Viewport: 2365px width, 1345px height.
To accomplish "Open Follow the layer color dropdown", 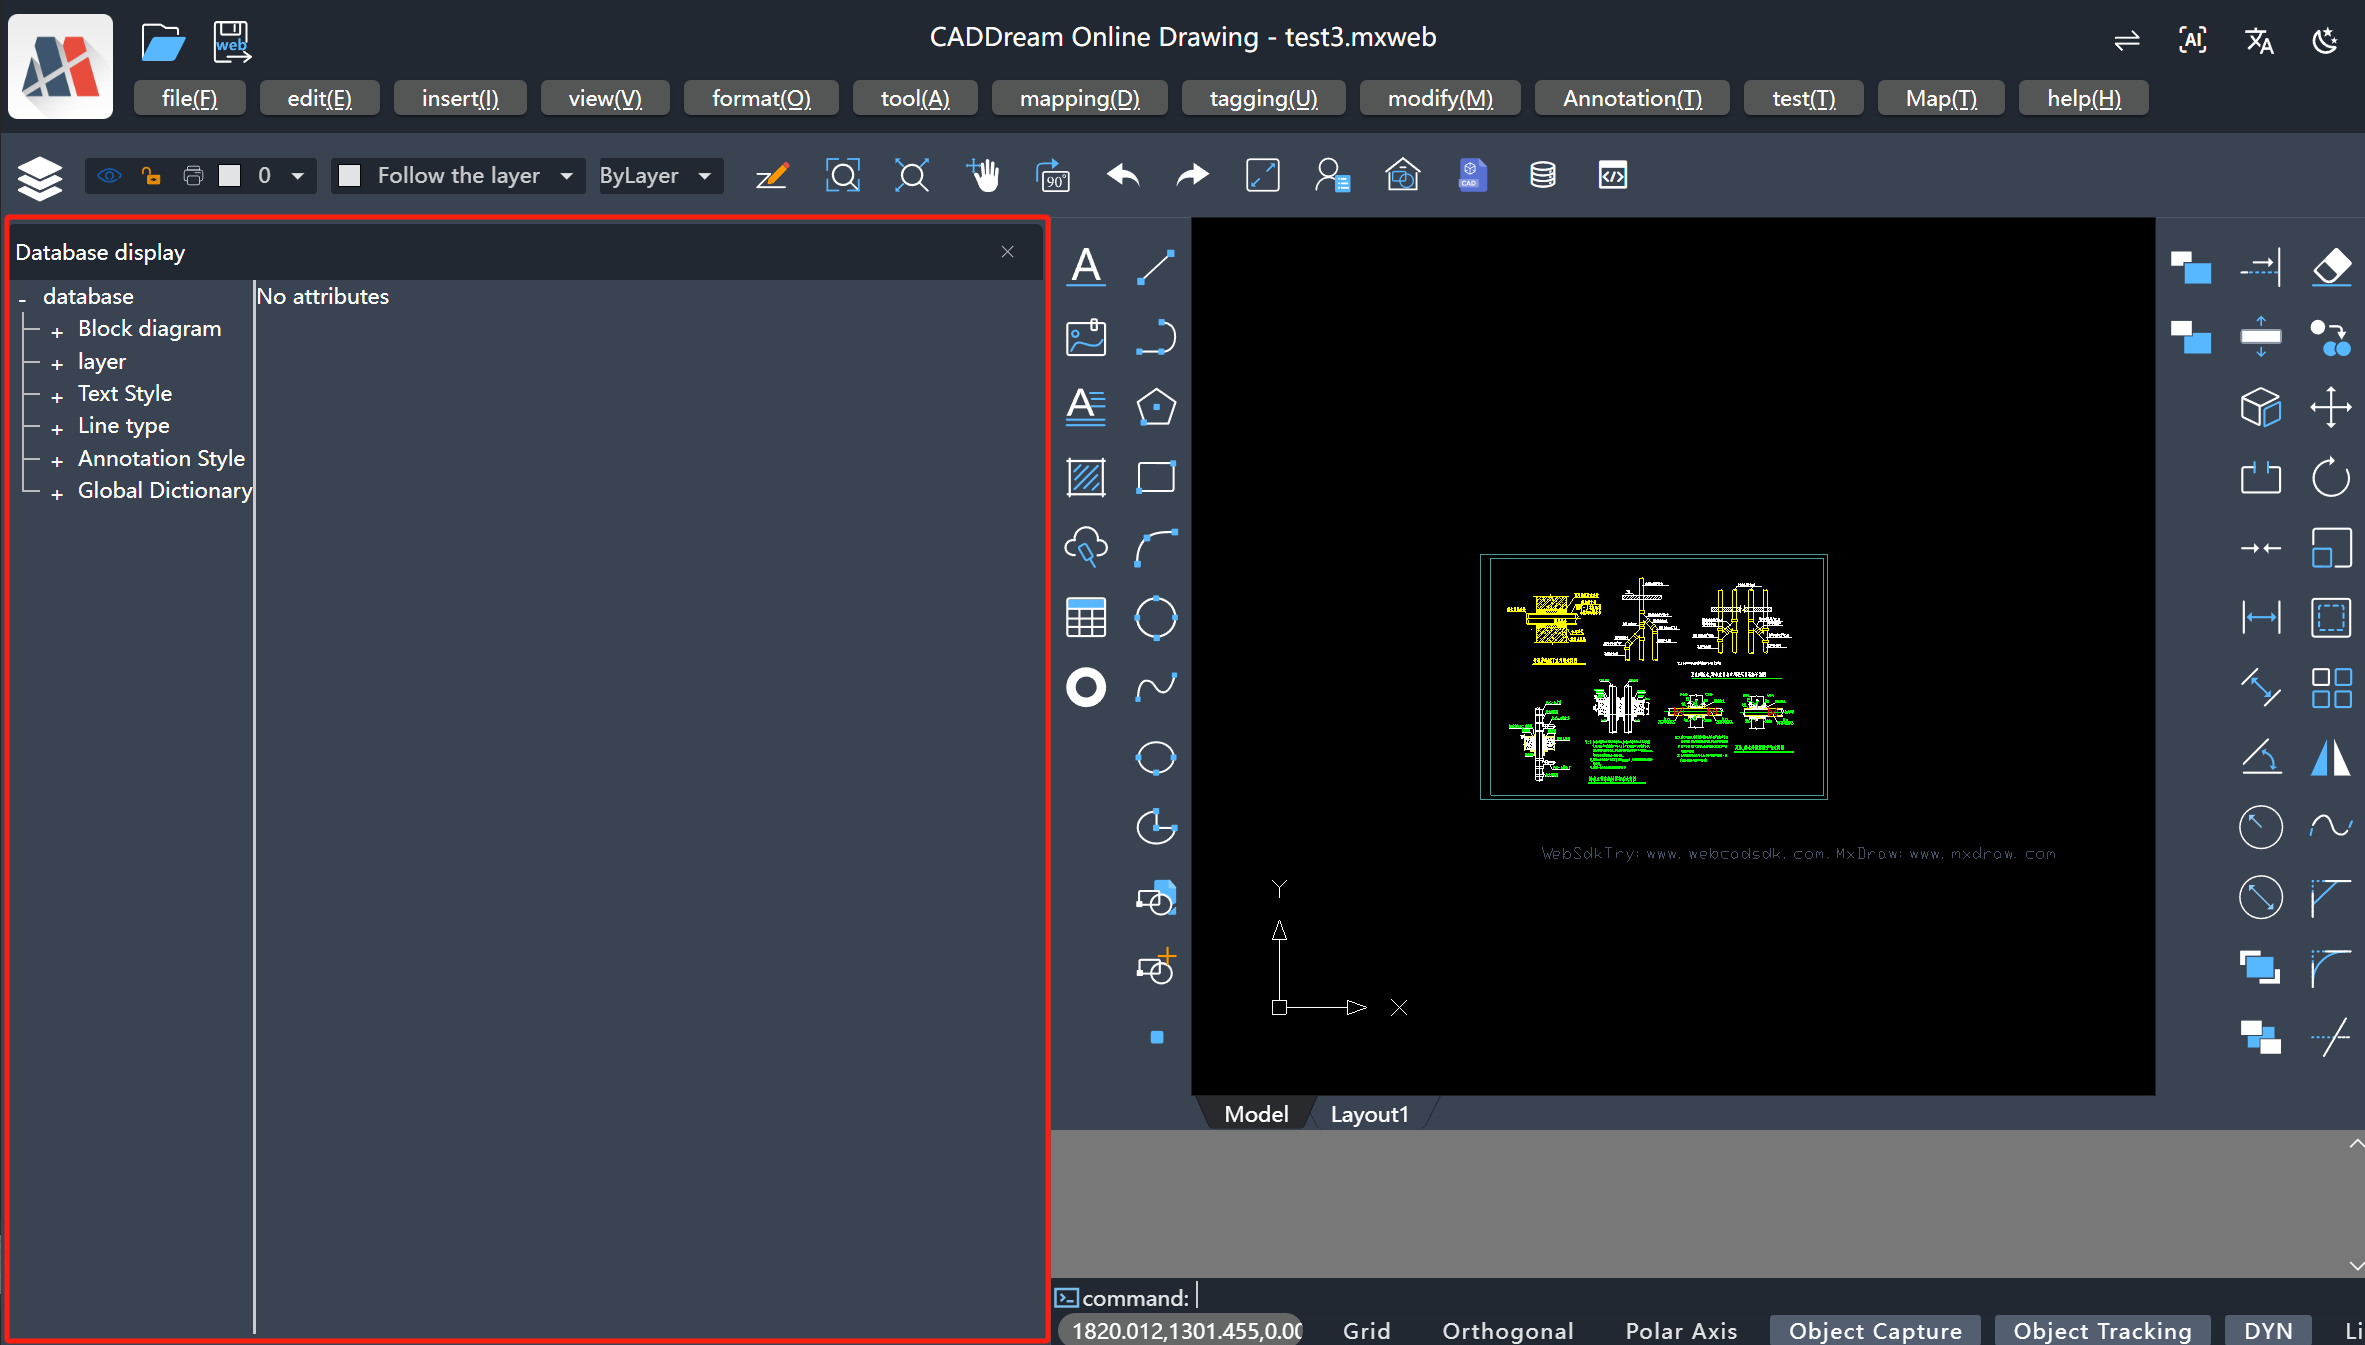I will (458, 176).
